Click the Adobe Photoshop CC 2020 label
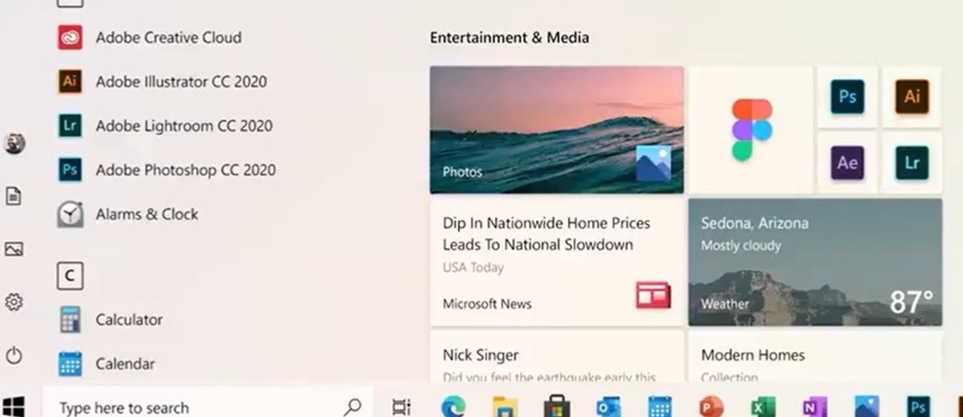 pyautogui.click(x=186, y=170)
